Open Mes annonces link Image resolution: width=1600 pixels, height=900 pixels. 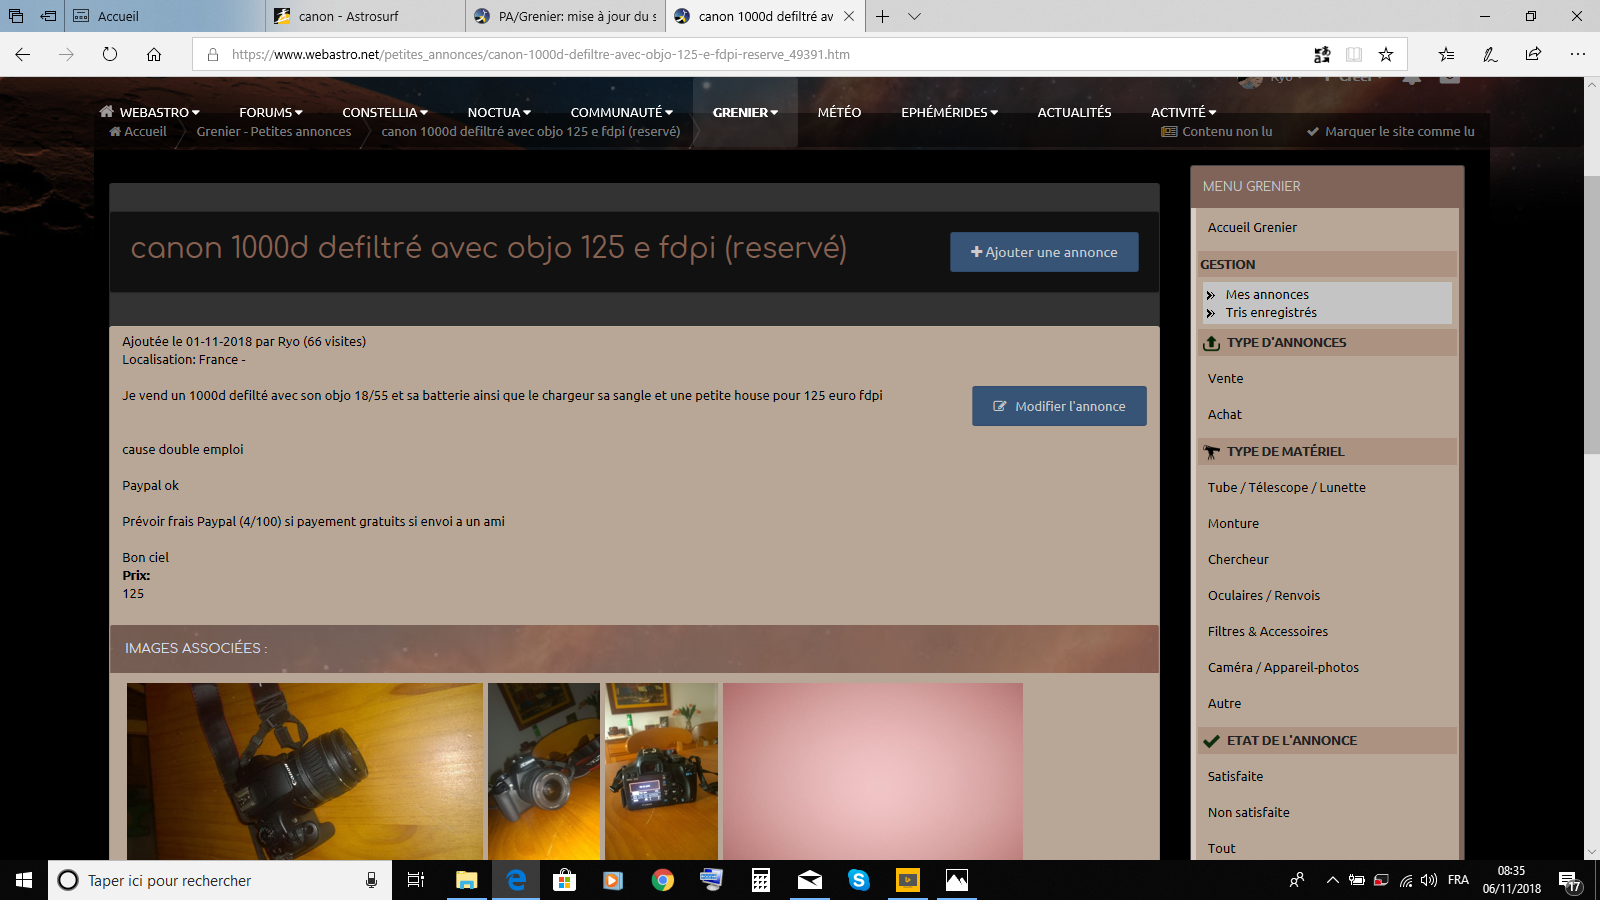click(1267, 294)
